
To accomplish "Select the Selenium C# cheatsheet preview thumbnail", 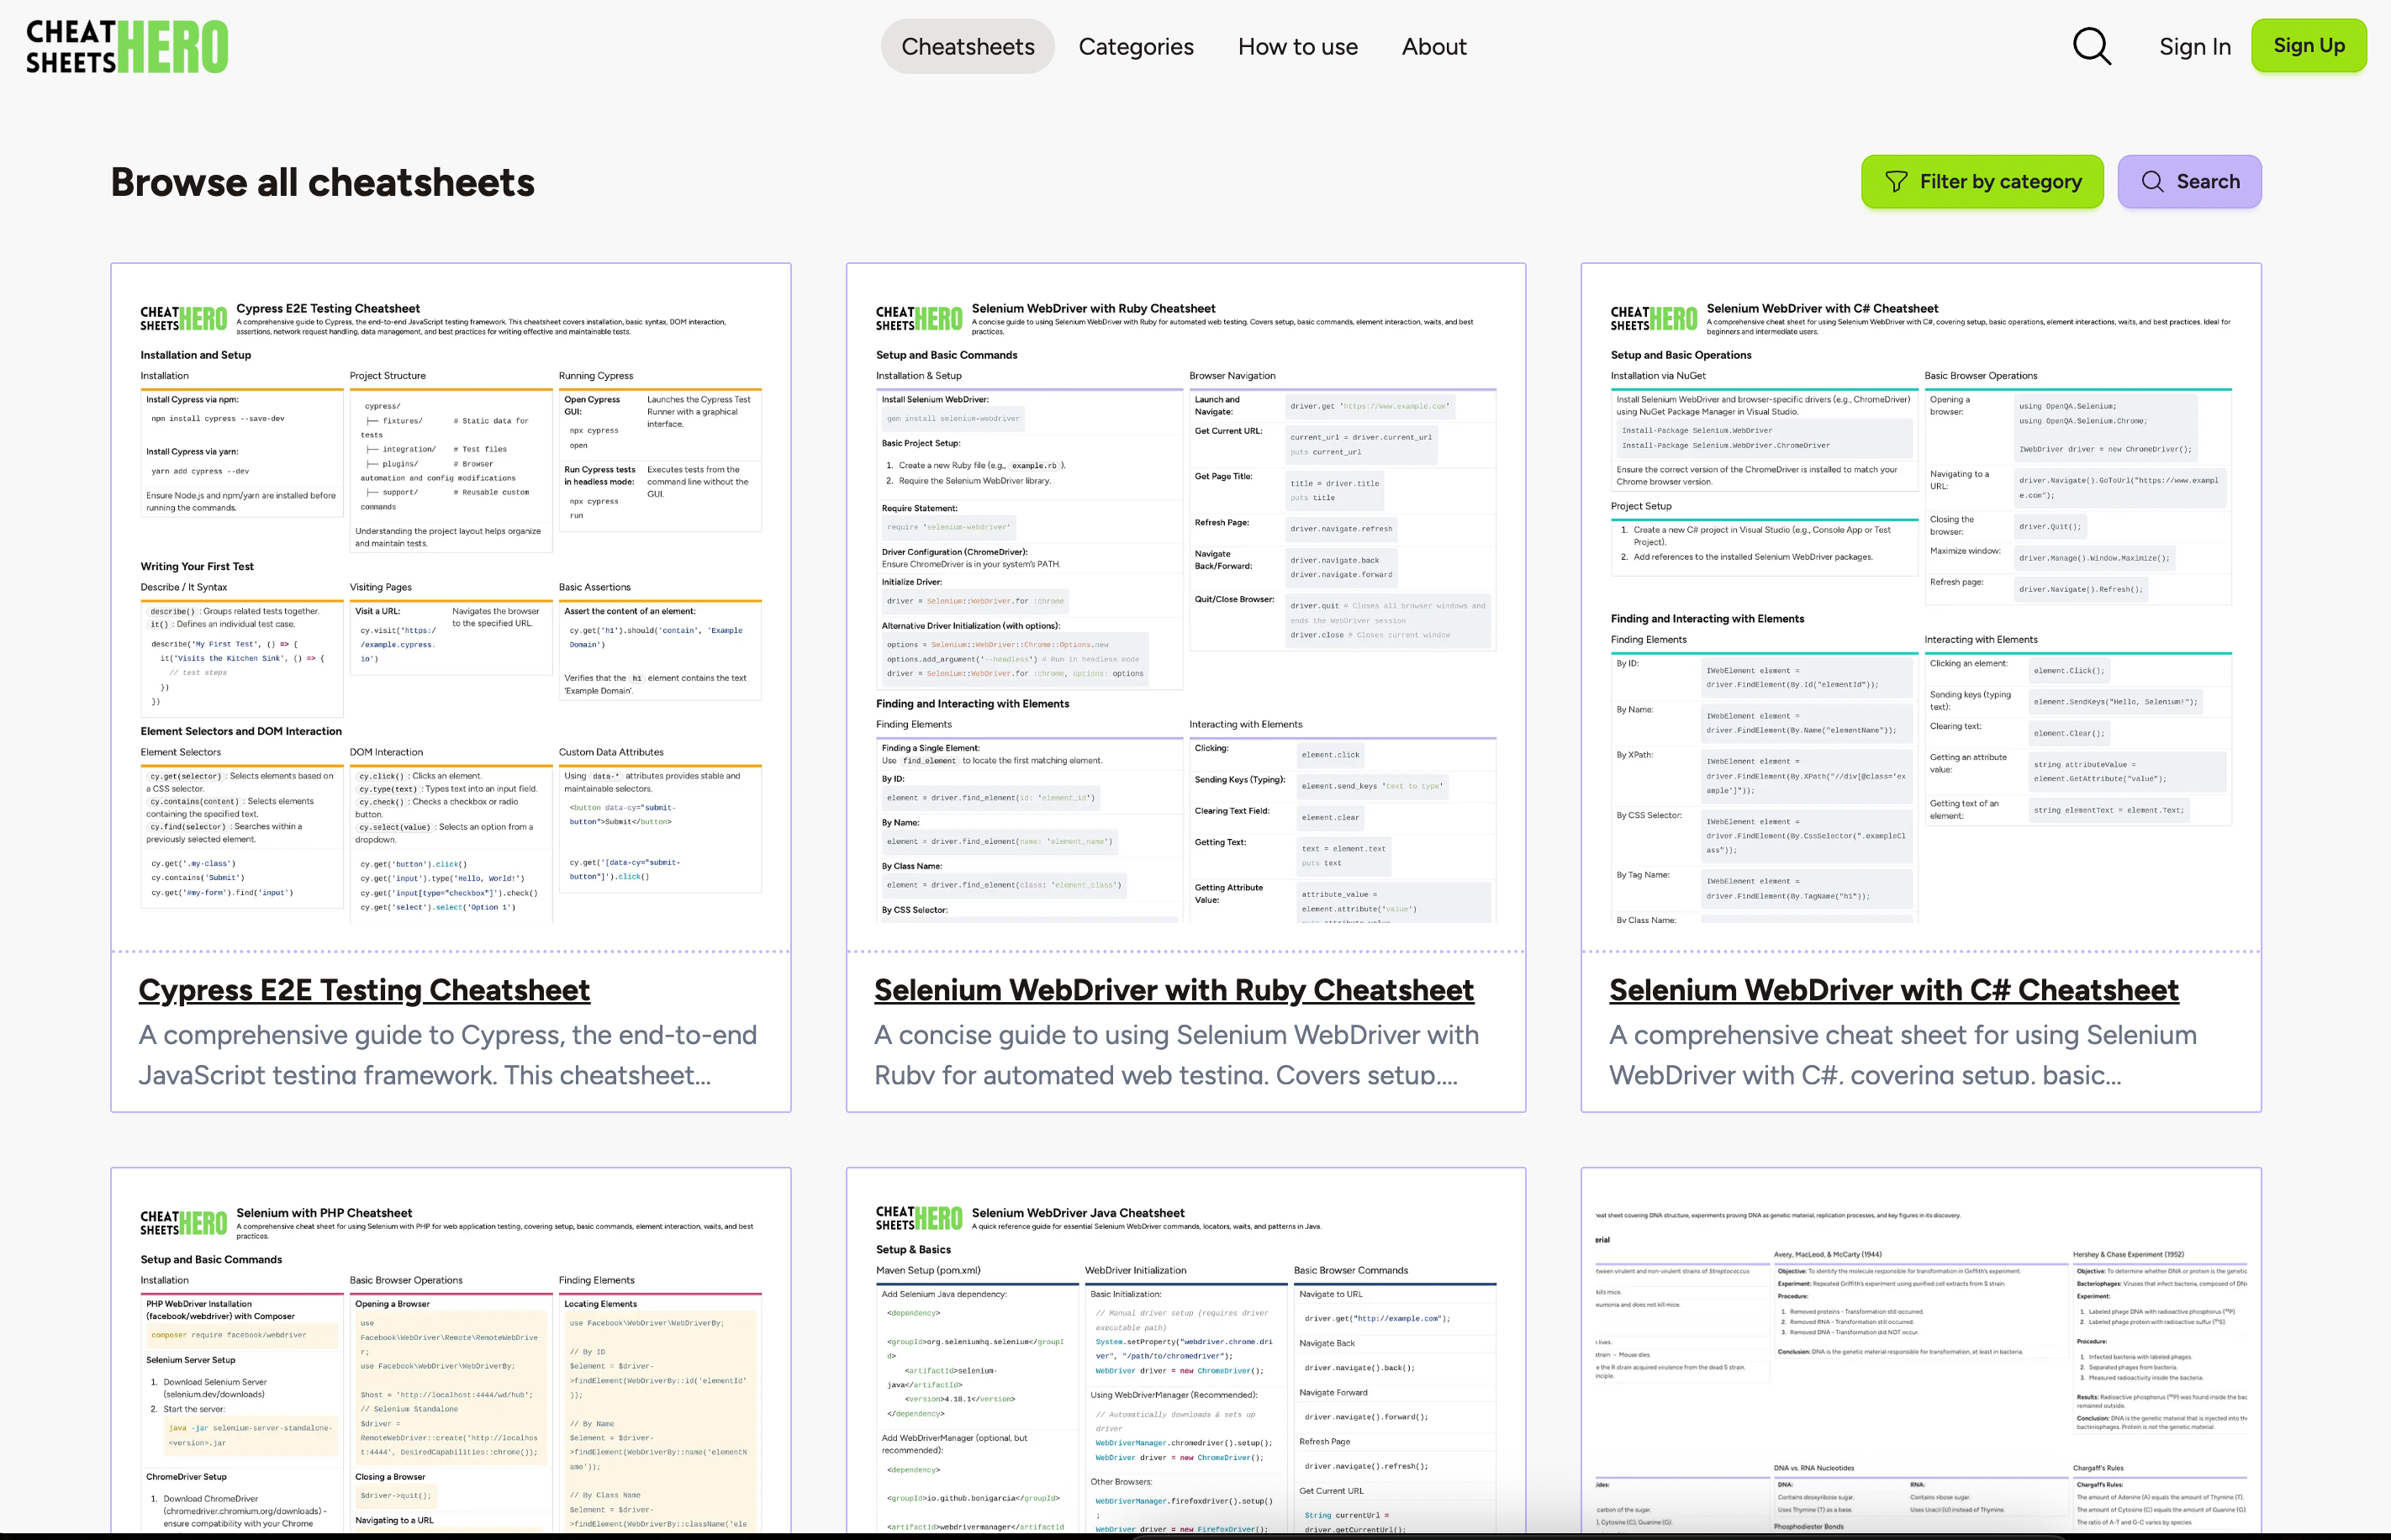I will point(1920,607).
